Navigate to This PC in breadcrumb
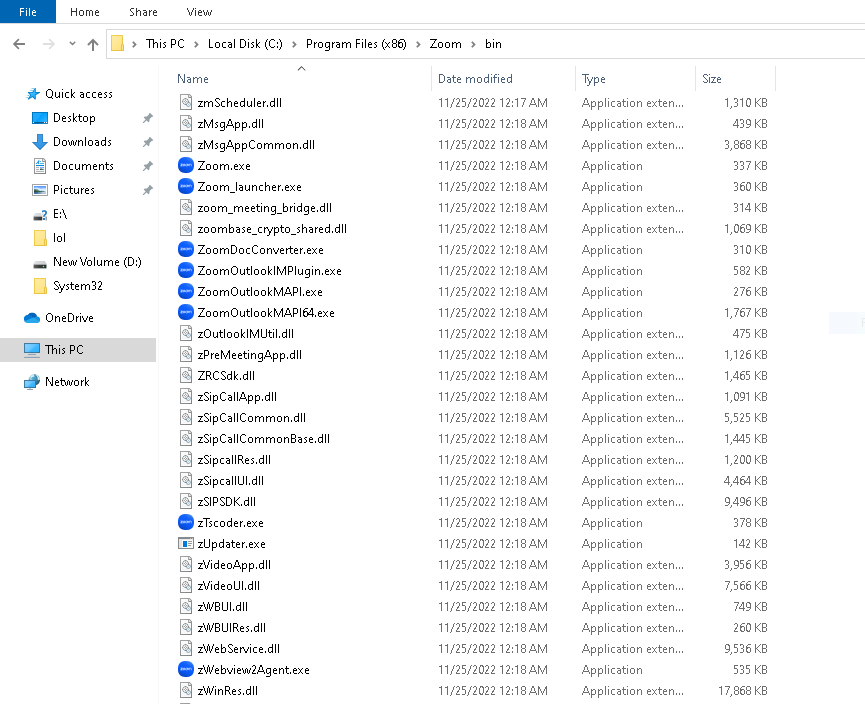This screenshot has height=704, width=865. point(165,44)
